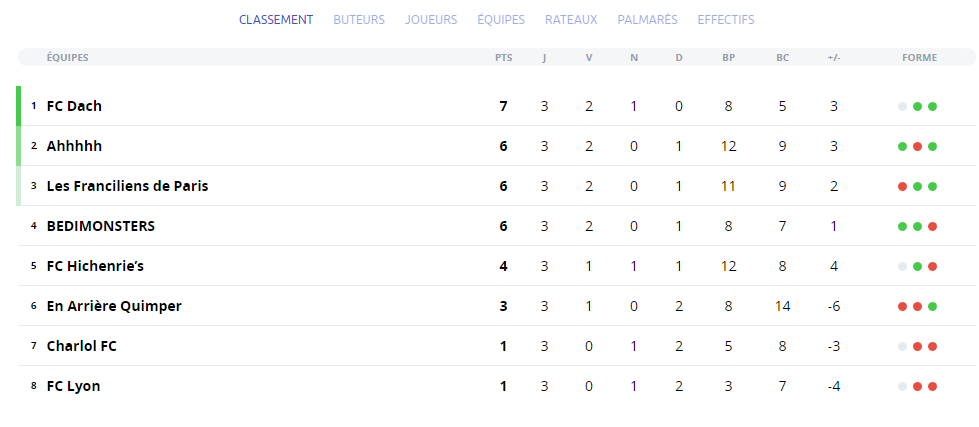Viewport: 979px width, 427px height.
Task: Select the Classement tab
Action: [x=276, y=20]
